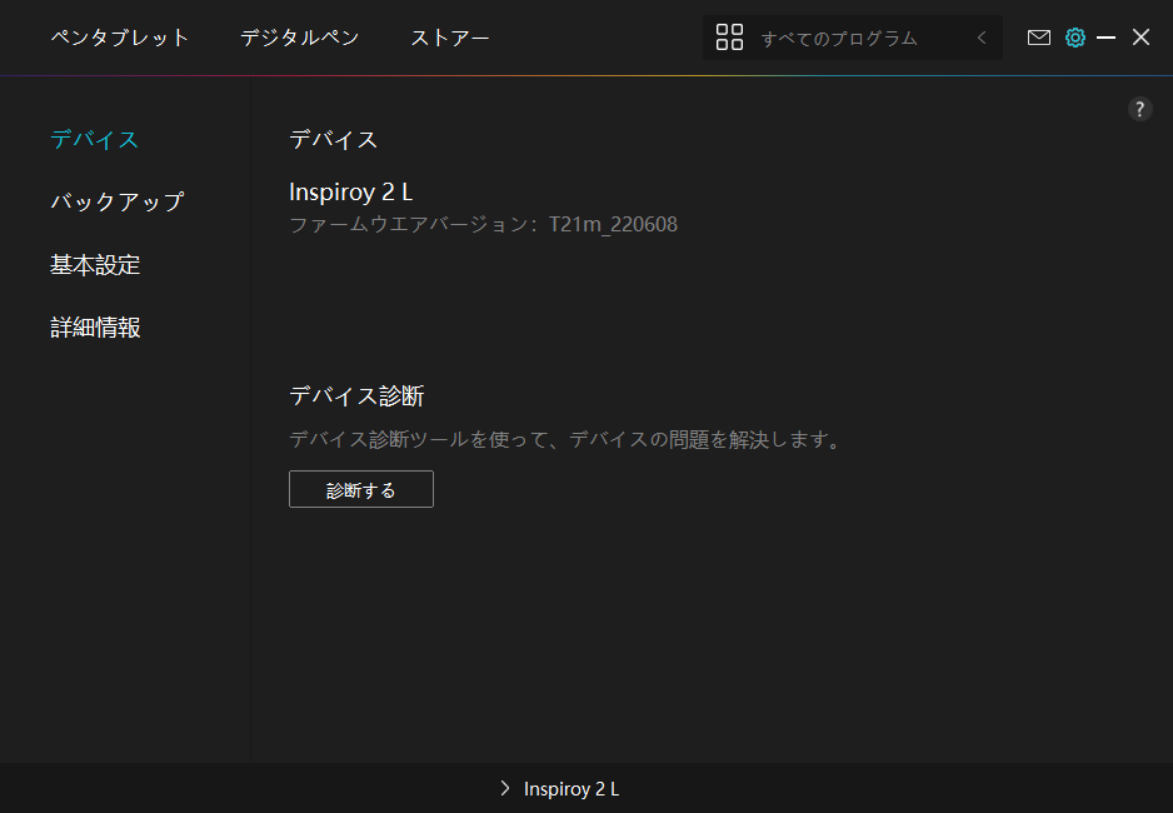Show 詳細情報 in the sidebar

[x=95, y=327]
